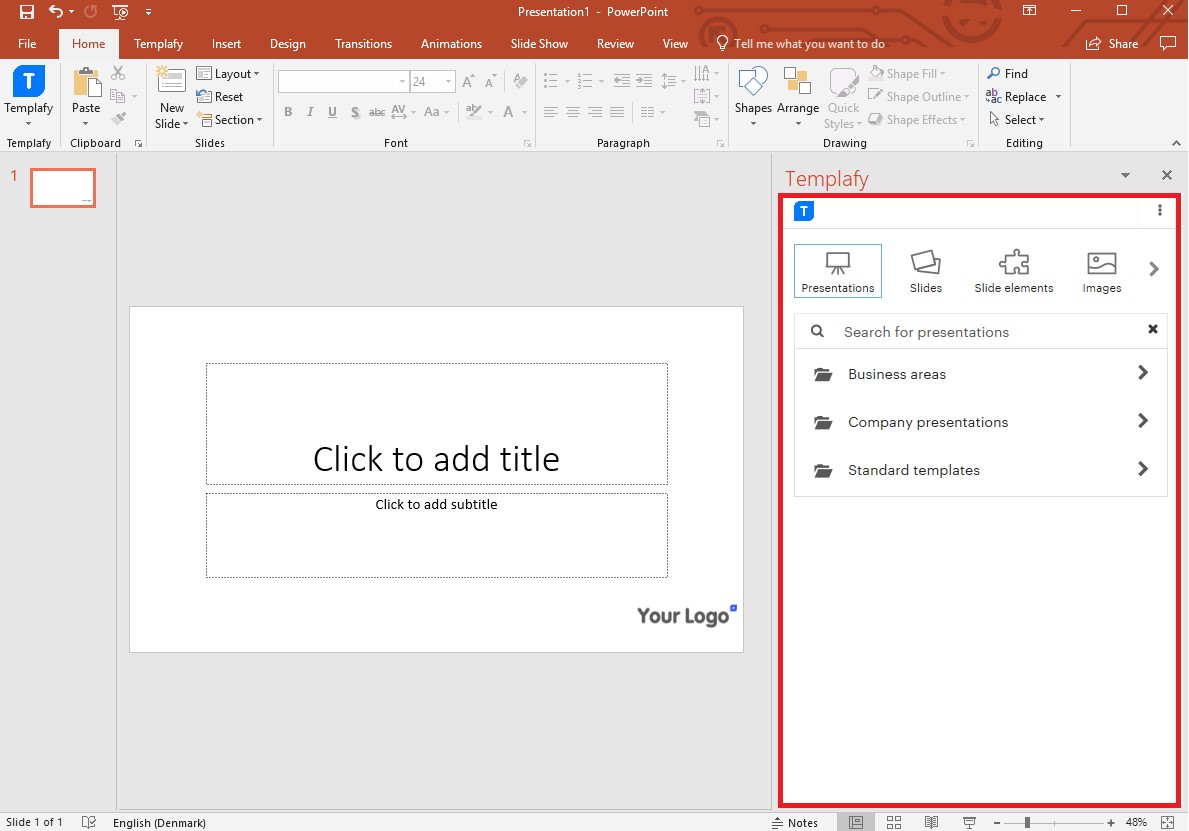Open the font name combo box
The height and width of the screenshot is (831, 1189).
tap(344, 81)
